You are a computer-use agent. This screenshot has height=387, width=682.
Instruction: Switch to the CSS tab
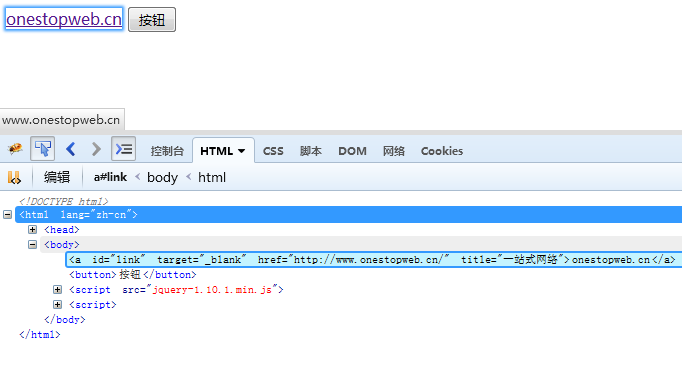[273, 151]
